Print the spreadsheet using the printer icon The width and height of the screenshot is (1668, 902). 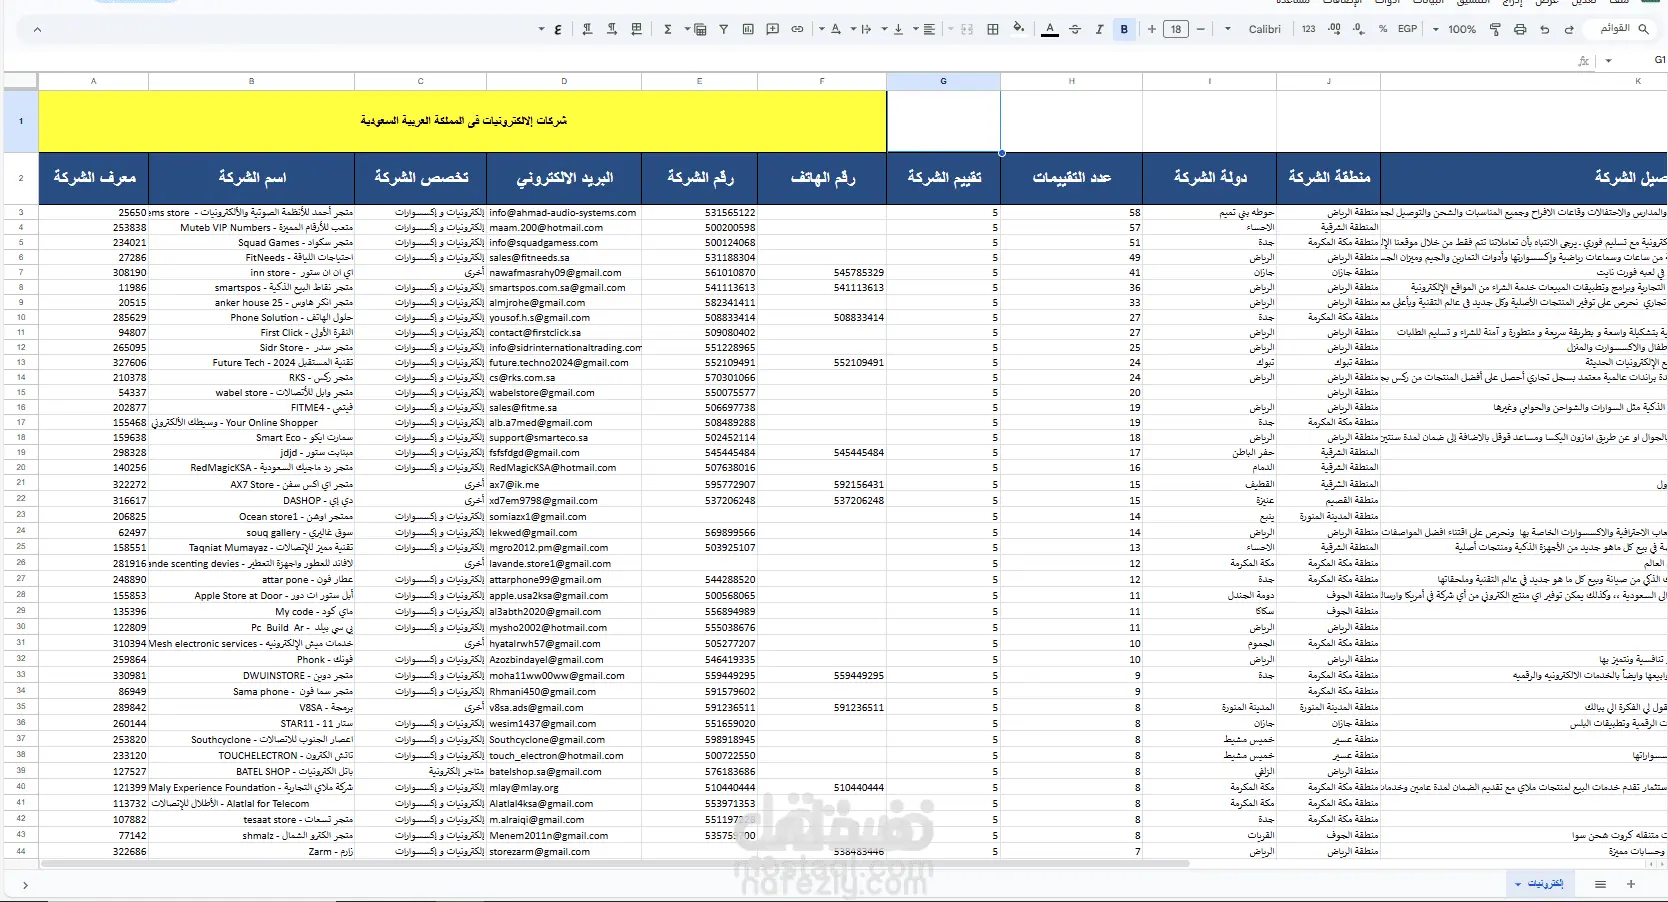pos(1520,29)
